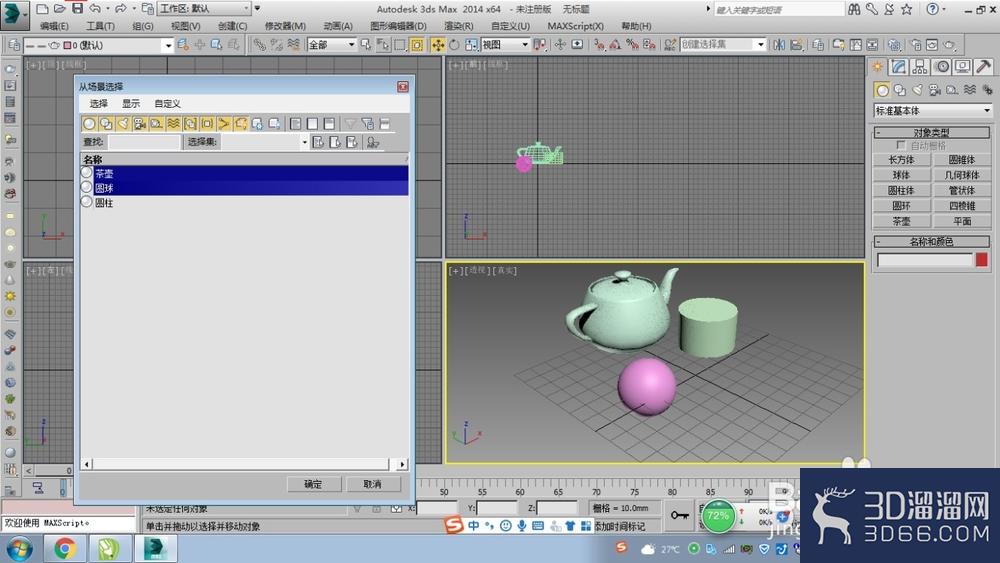Image resolution: width=1000 pixels, height=563 pixels.
Task: Open the 标准基本体 dropdown
Action: (933, 110)
